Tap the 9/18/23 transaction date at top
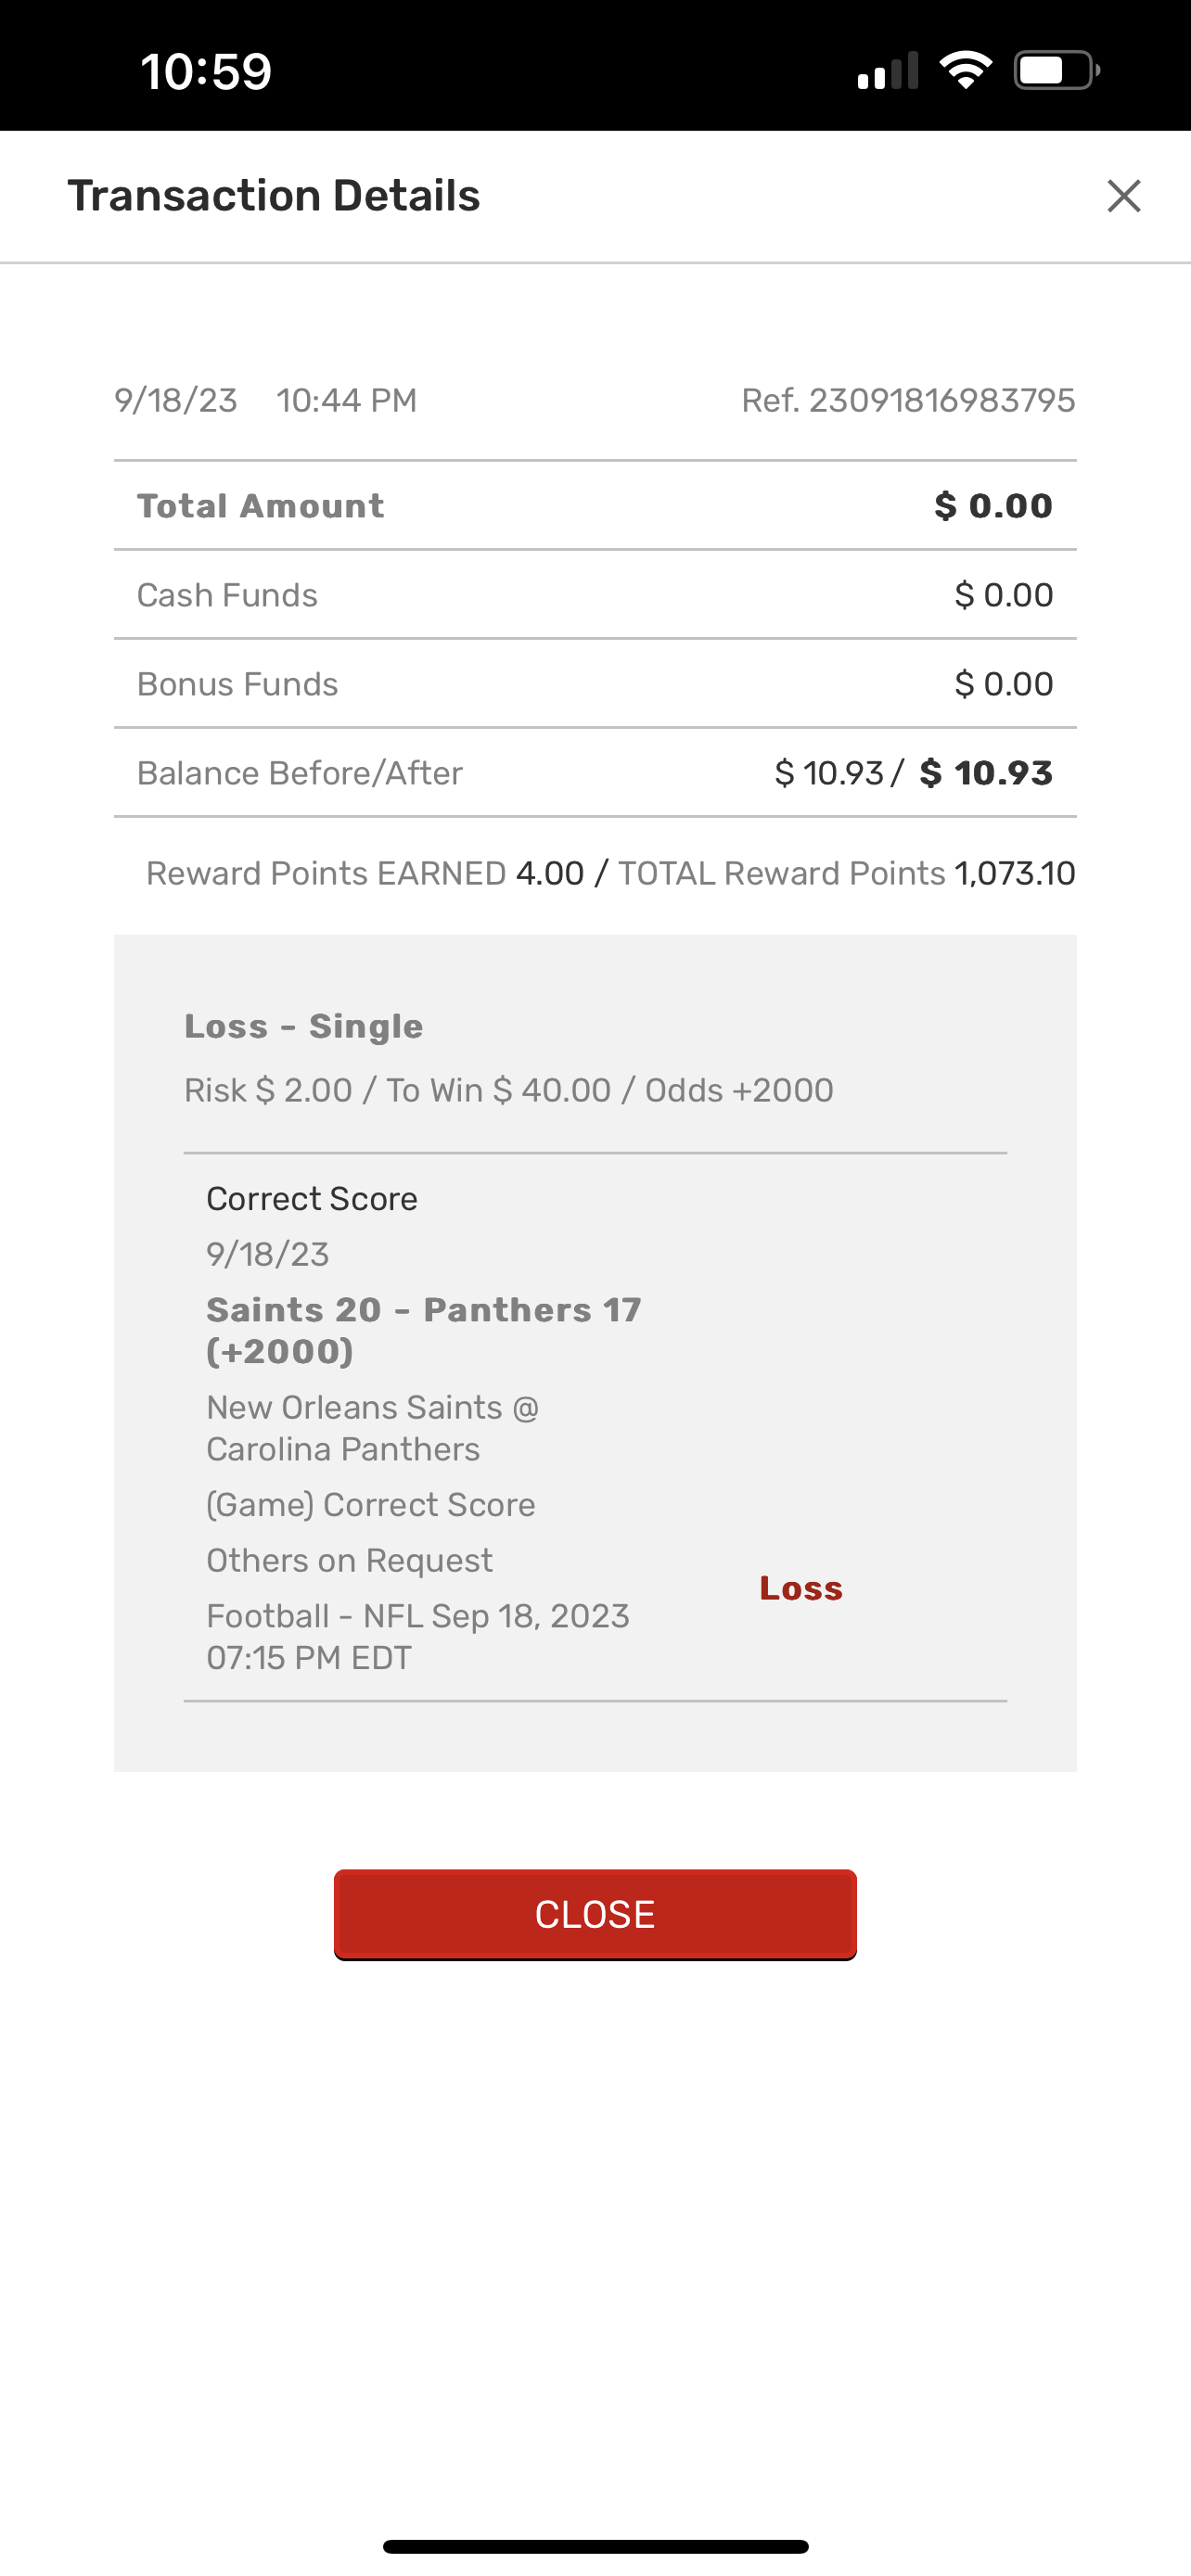Screen dimensions: 1191x2576 click(176, 401)
